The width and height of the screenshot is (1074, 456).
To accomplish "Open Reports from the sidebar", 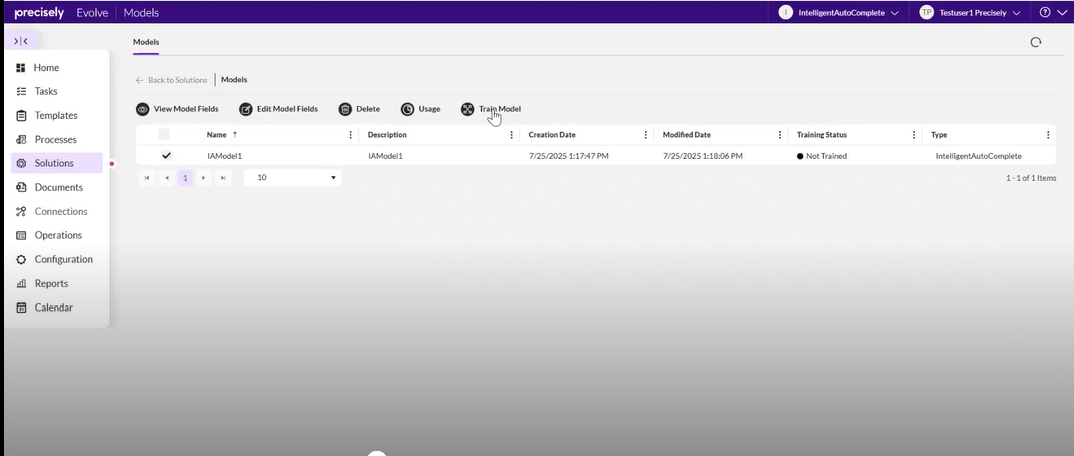I will (51, 283).
